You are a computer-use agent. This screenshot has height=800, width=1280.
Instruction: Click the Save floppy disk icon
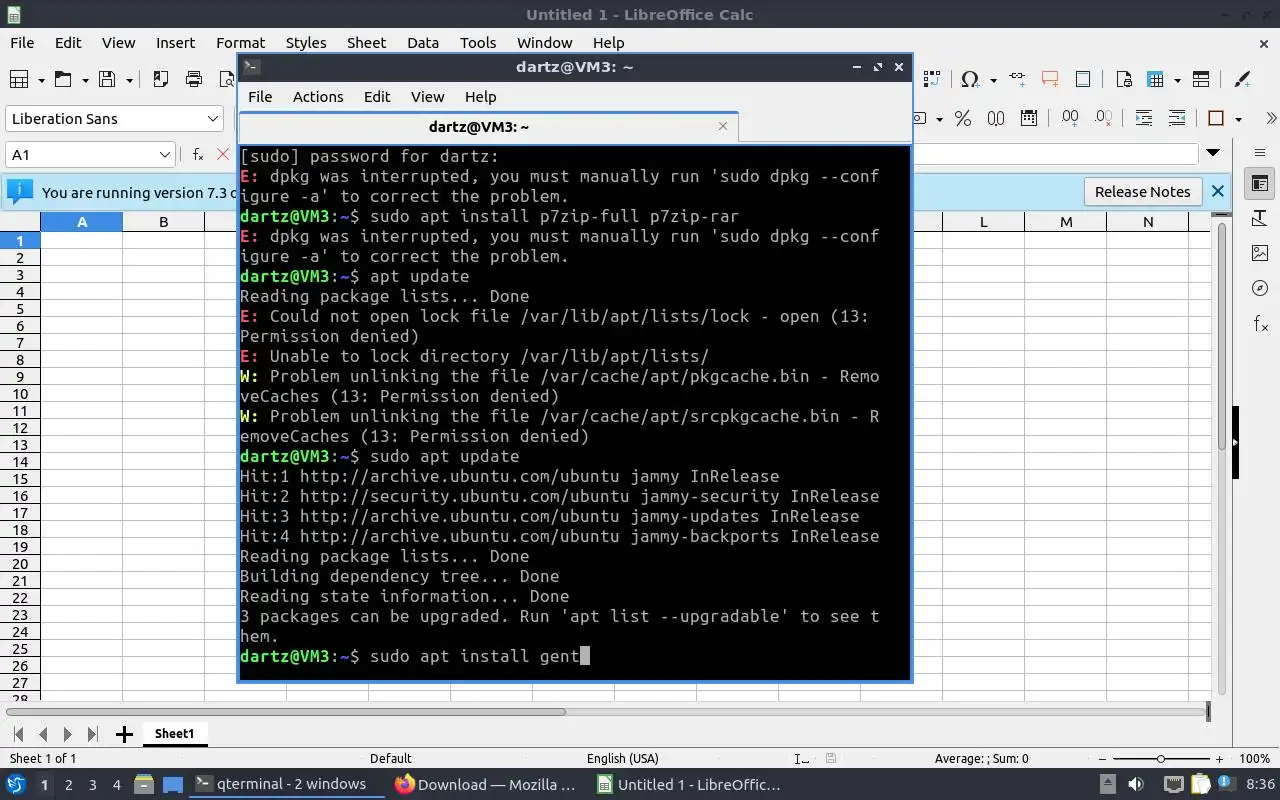[x=107, y=80]
